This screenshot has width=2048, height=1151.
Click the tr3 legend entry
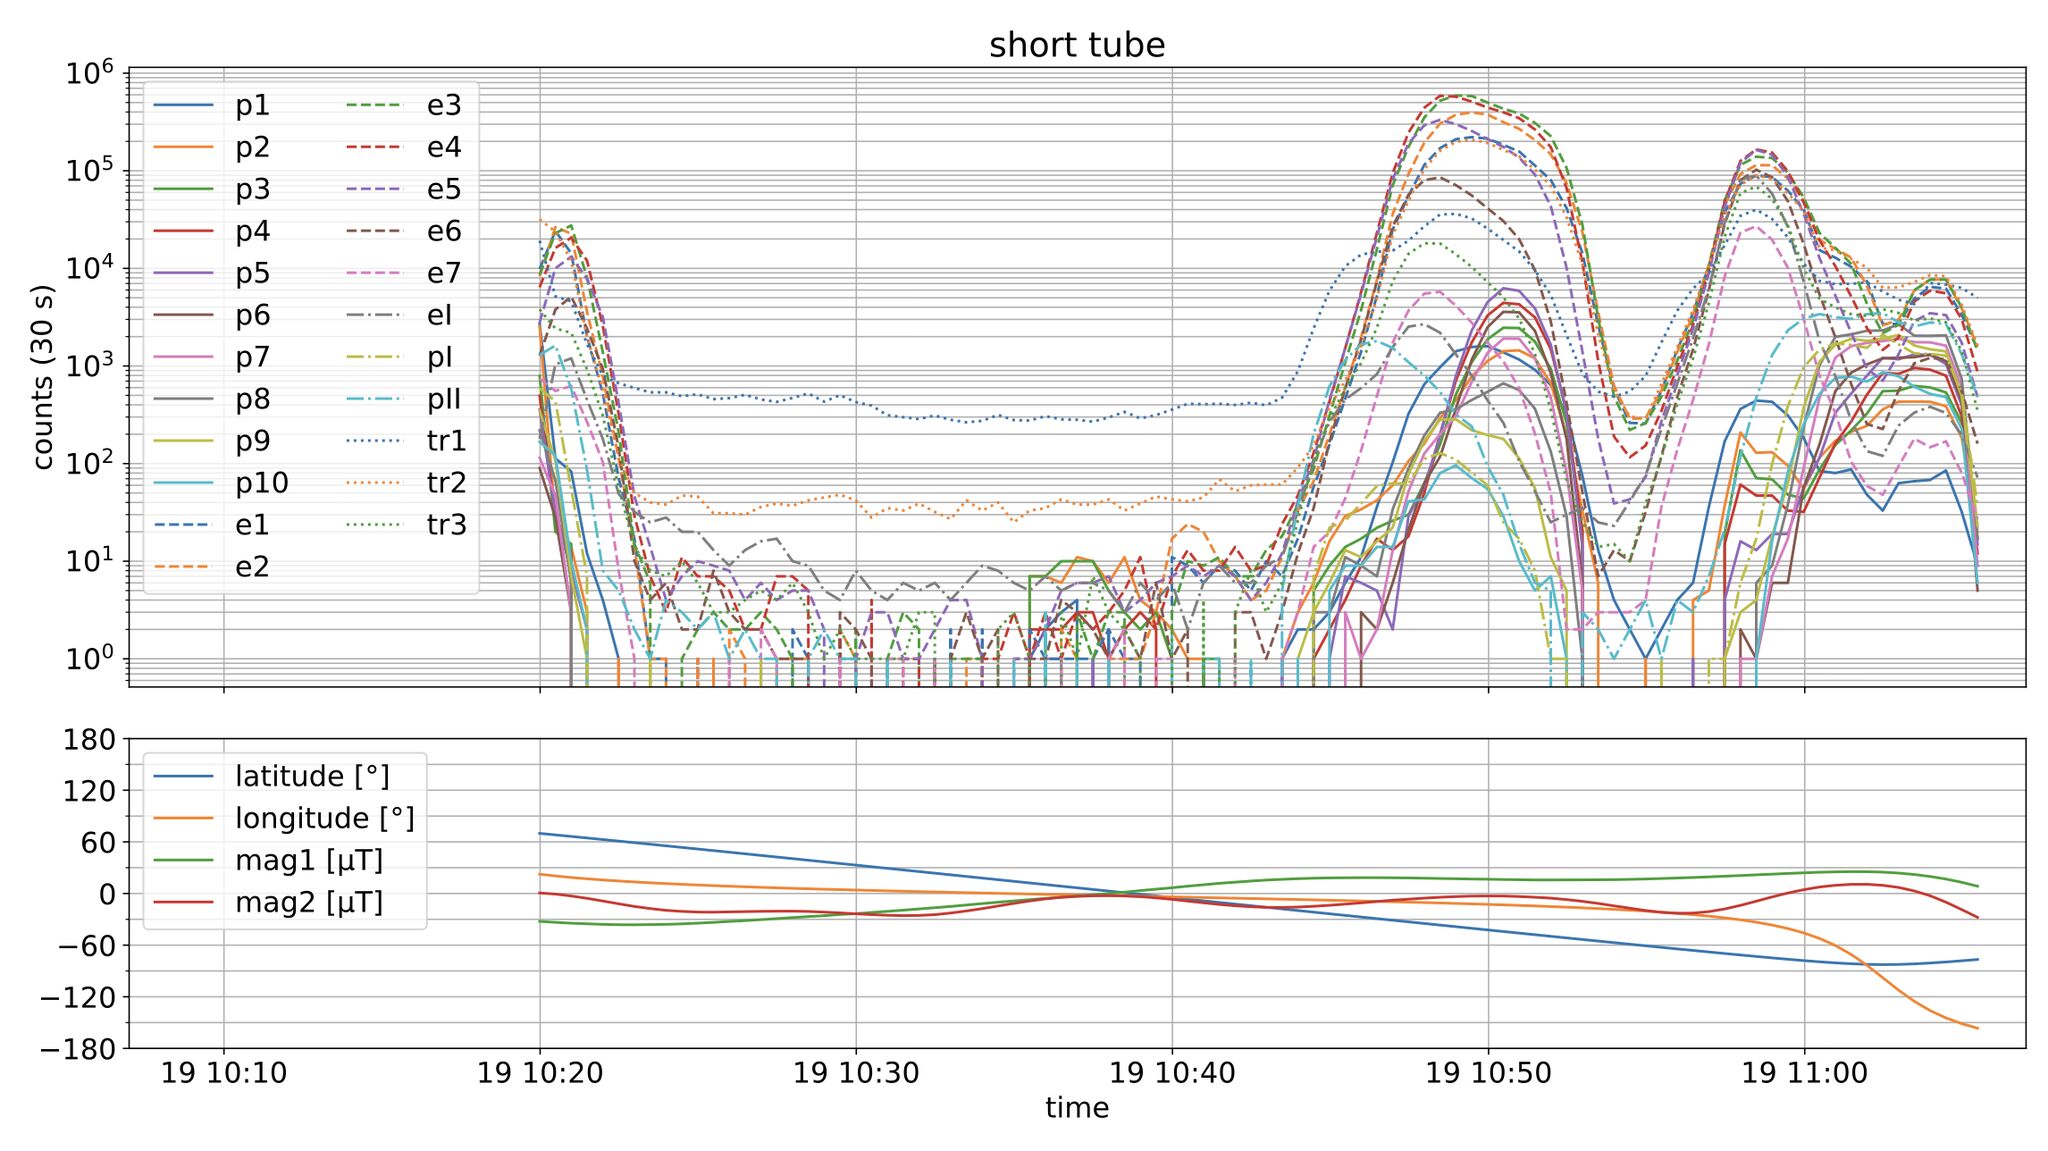[446, 525]
